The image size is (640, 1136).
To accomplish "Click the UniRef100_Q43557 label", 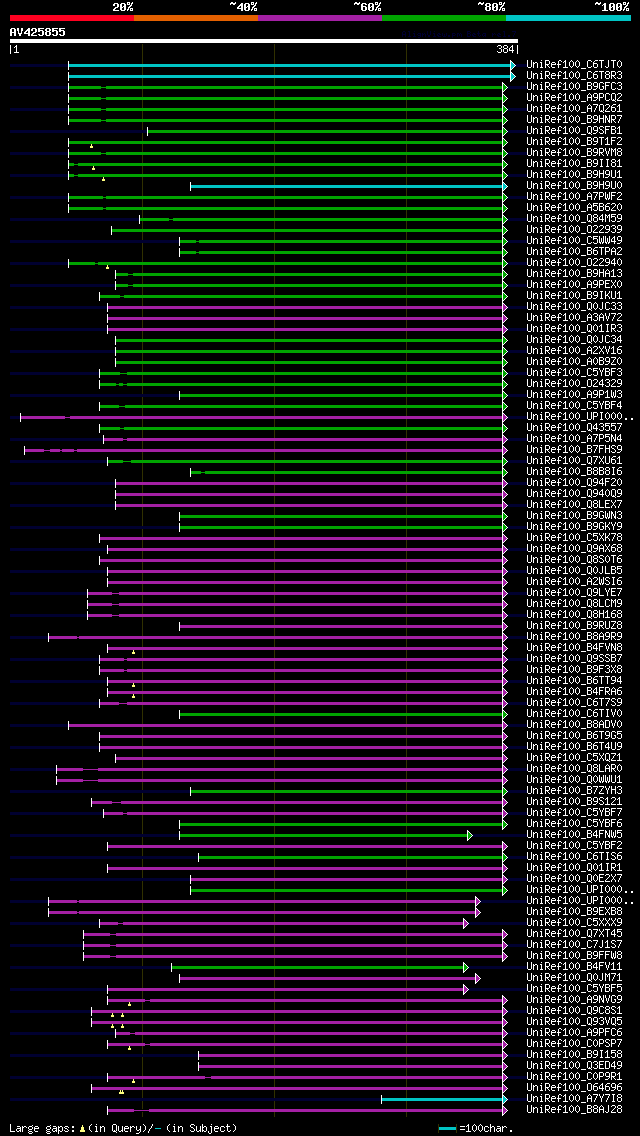I will (574, 428).
